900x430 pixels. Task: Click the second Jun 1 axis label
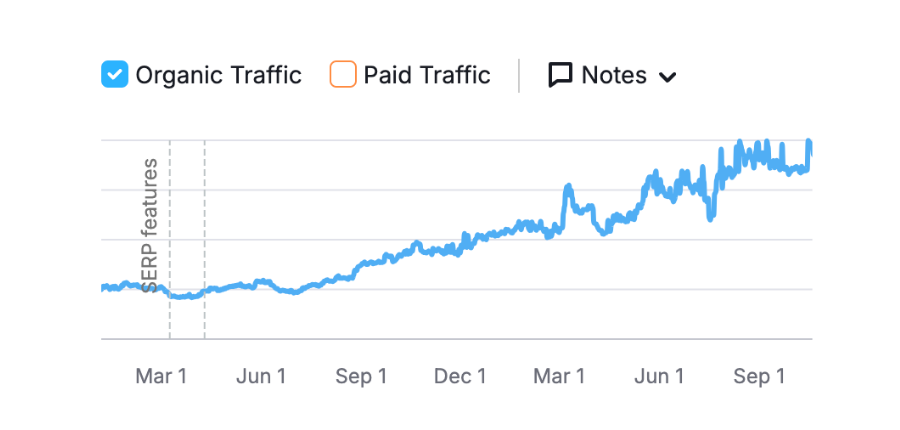coord(659,377)
